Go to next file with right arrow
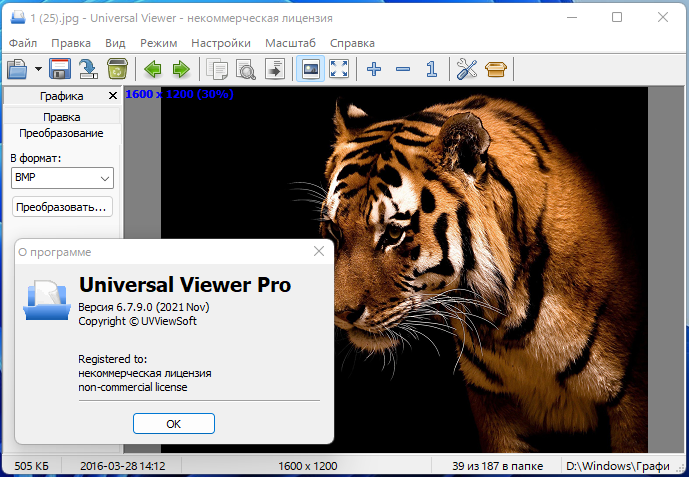The image size is (689, 477). pos(181,69)
